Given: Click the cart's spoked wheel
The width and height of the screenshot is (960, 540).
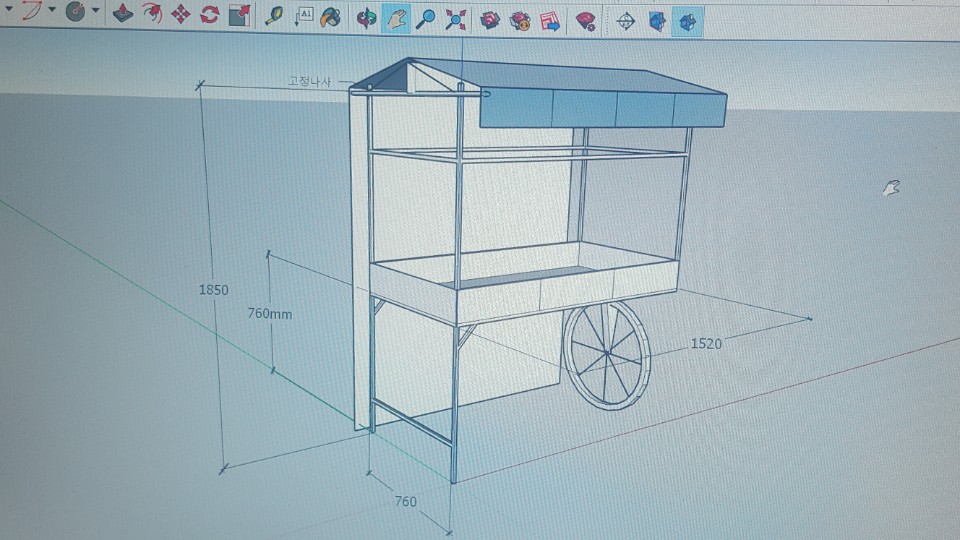Looking at the screenshot, I should coord(607,355).
